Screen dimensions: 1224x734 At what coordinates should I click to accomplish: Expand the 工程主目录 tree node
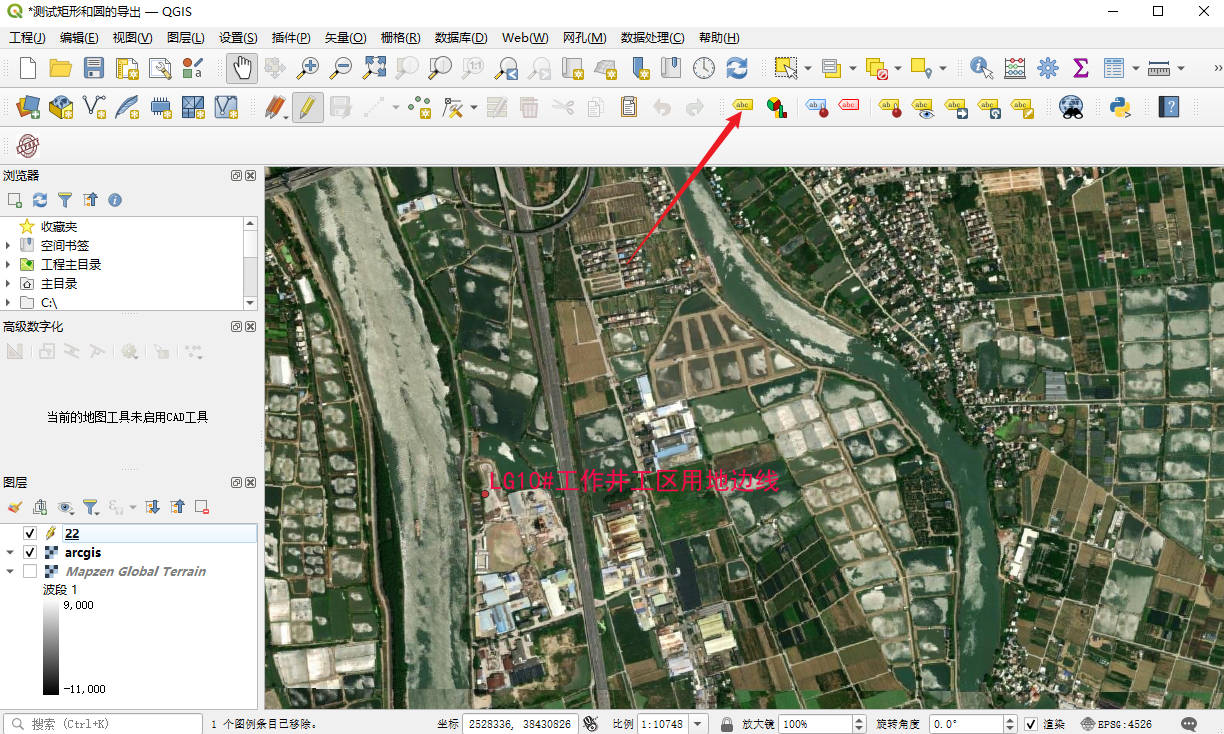[9, 265]
